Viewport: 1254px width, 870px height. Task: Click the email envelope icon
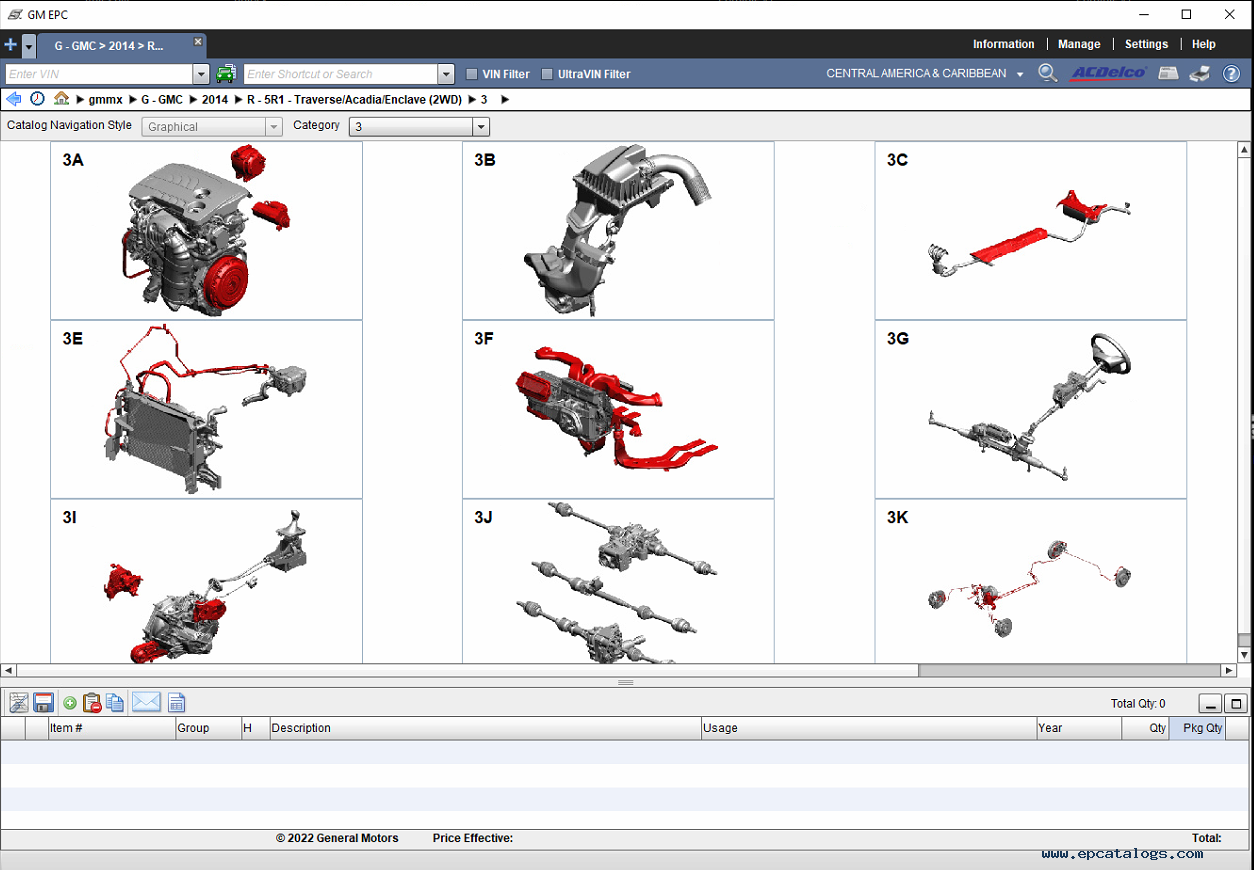(146, 702)
